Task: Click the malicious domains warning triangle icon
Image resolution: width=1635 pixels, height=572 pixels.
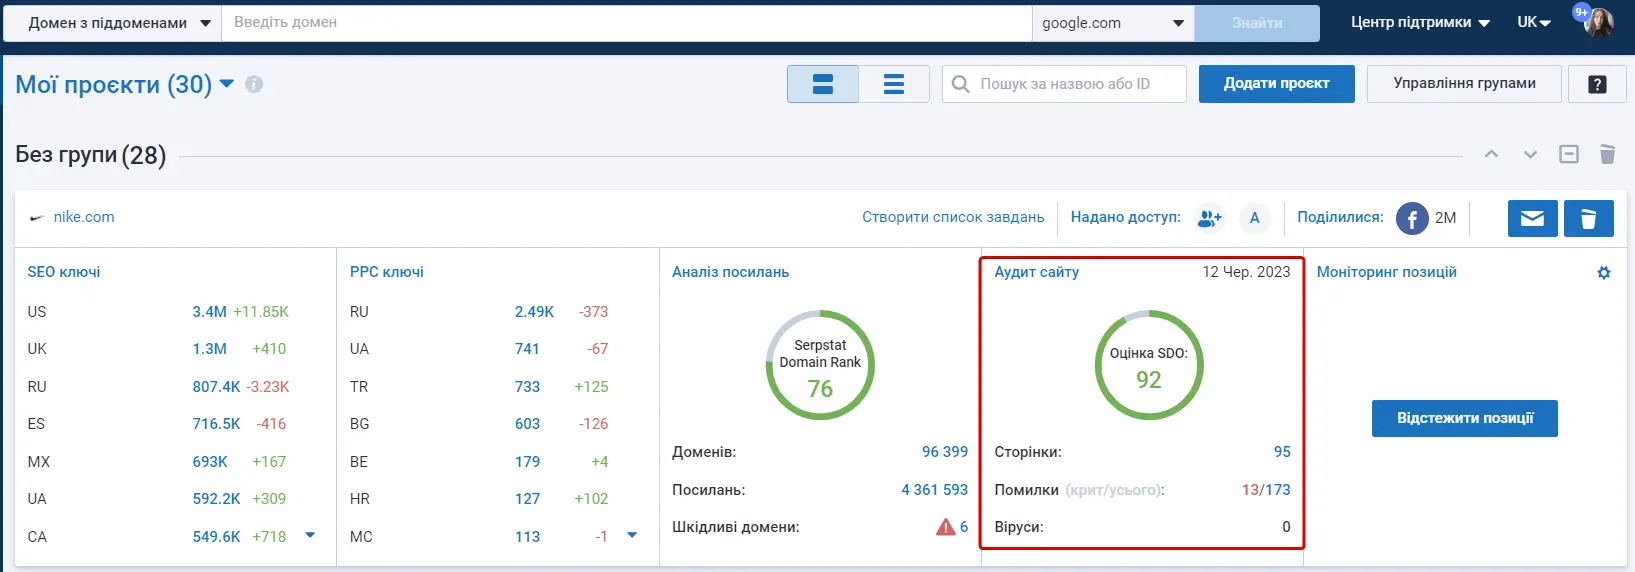Action: [x=945, y=526]
